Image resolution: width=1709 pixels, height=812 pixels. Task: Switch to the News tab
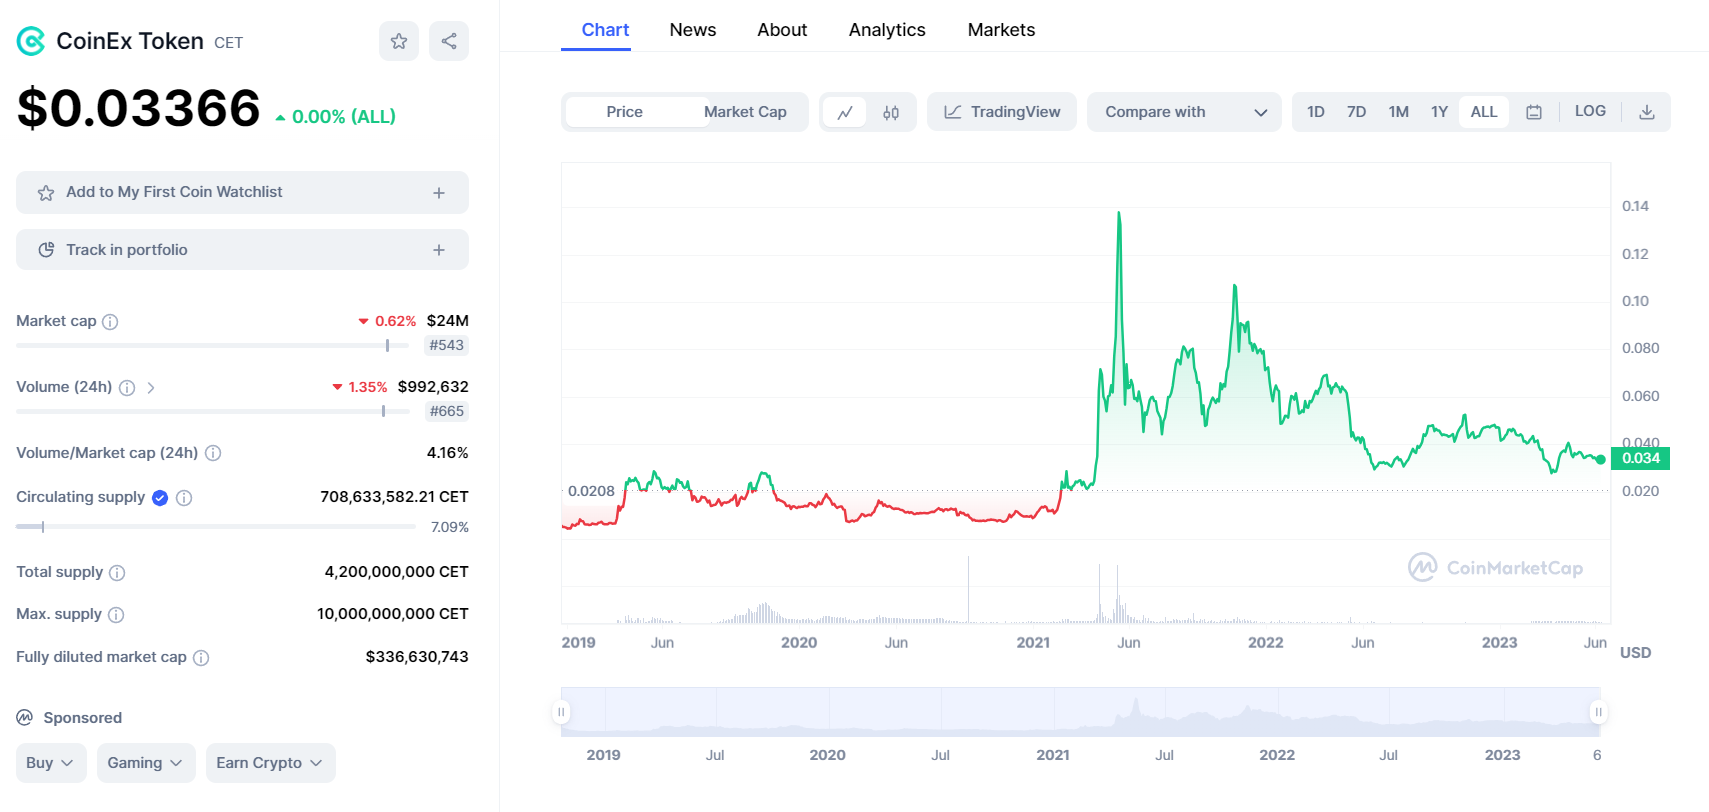pyautogui.click(x=693, y=30)
